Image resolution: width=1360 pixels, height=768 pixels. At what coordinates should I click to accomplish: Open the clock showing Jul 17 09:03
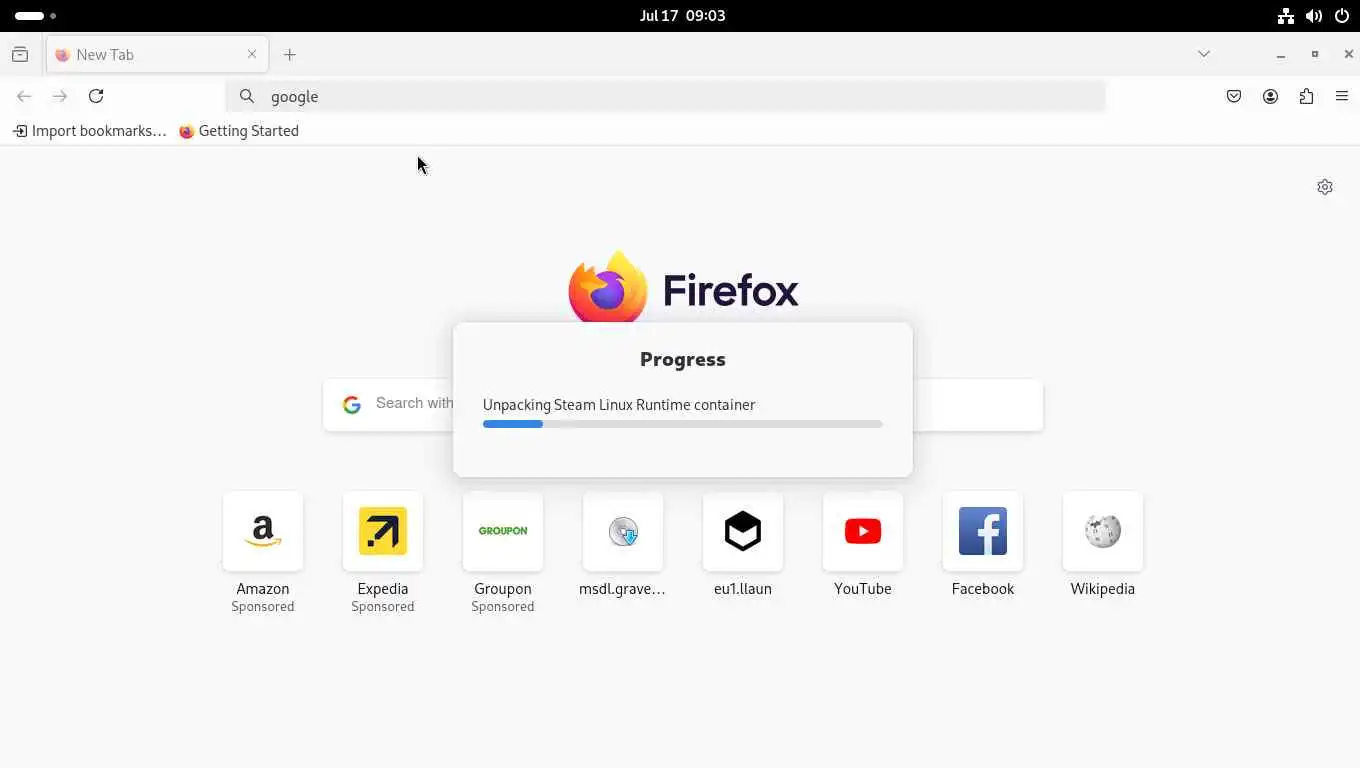[x=683, y=16]
